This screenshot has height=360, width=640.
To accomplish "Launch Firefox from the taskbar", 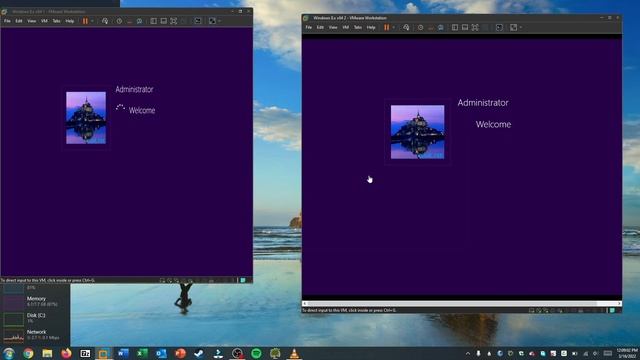I will [66, 353].
